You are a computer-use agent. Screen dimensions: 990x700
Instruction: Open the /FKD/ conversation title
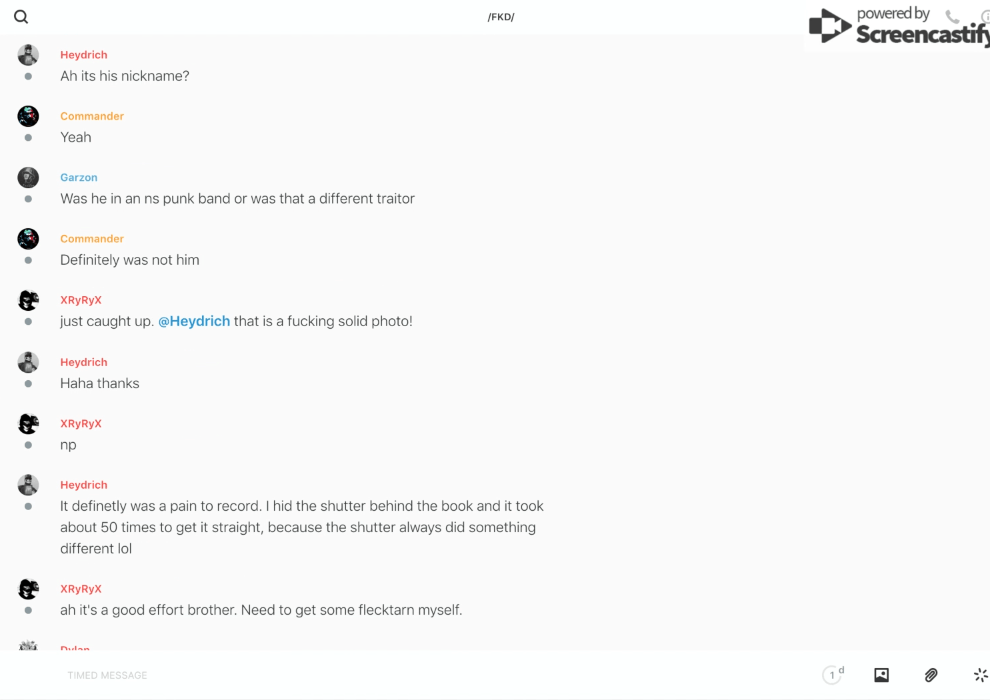tap(501, 17)
